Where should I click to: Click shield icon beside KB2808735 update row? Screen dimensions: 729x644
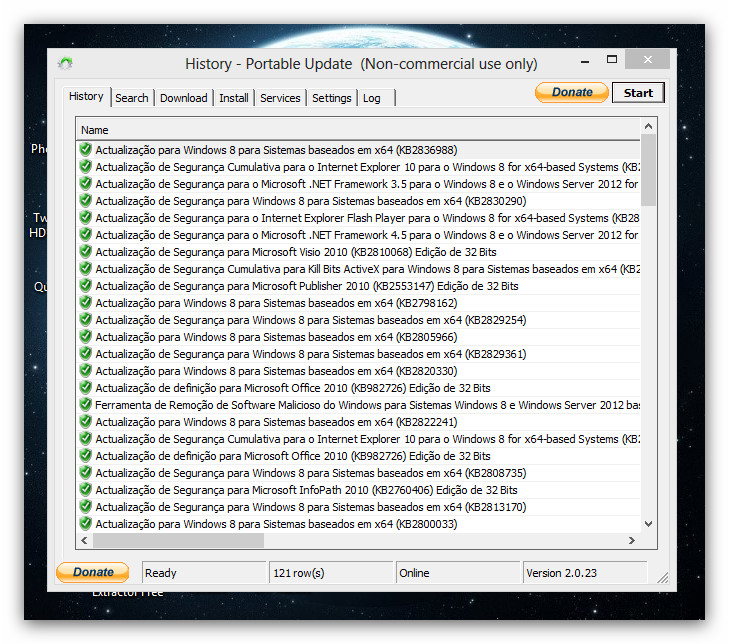[85, 472]
